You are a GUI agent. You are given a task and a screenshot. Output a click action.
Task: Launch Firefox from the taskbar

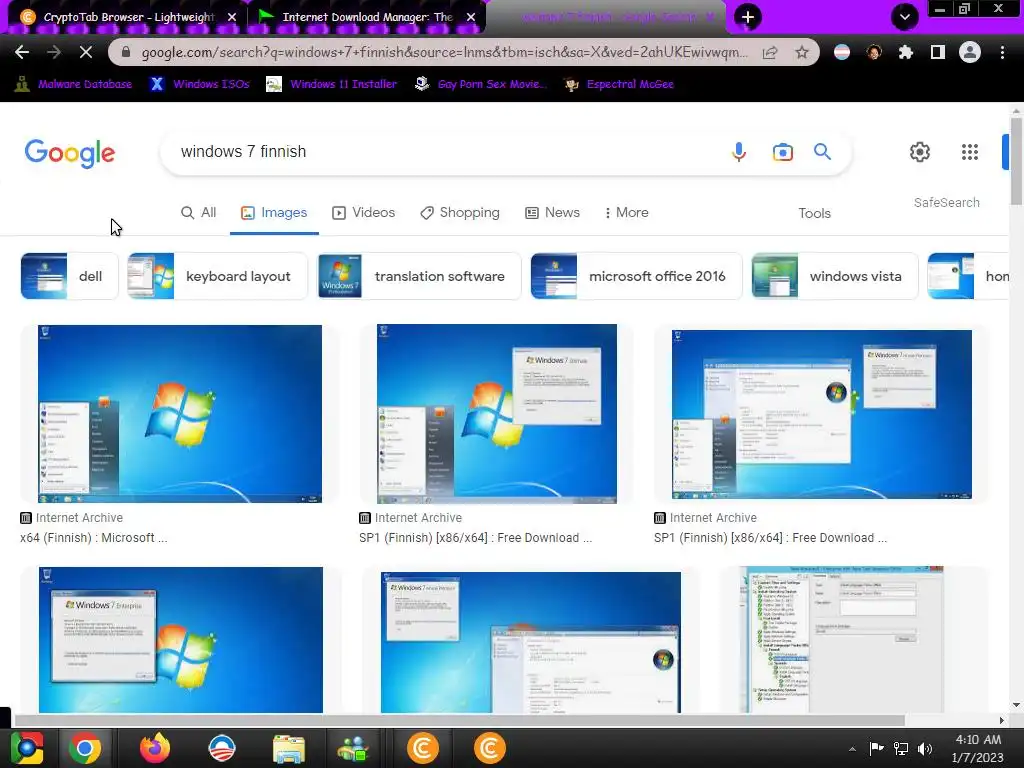155,748
